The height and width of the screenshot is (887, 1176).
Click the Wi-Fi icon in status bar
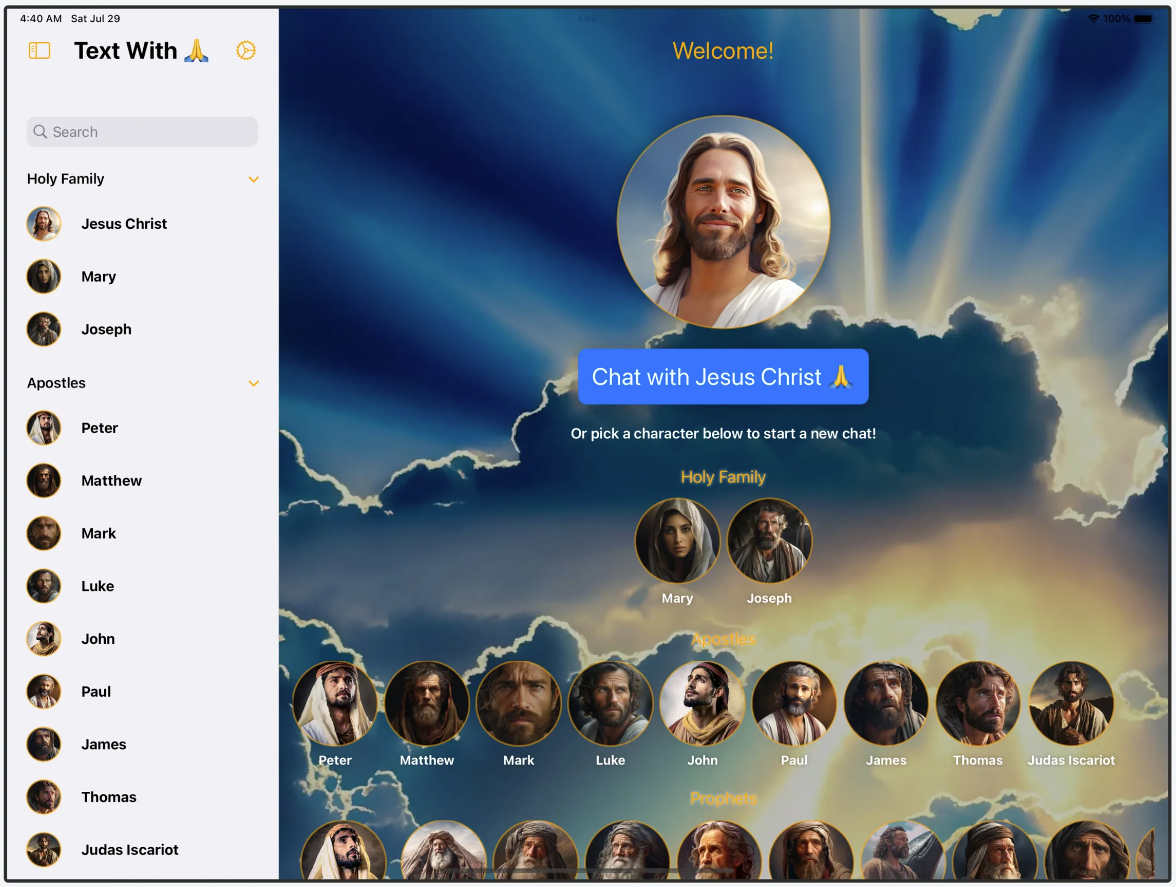click(x=1094, y=19)
